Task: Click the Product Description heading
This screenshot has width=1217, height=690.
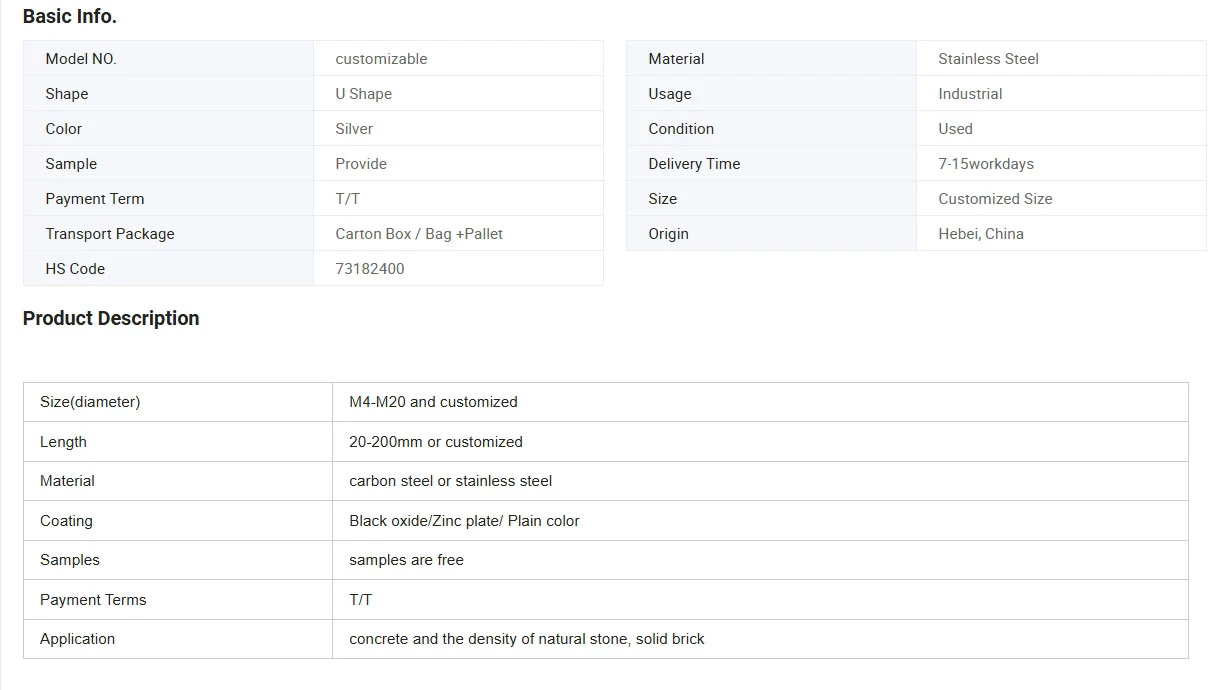Action: 111,318
